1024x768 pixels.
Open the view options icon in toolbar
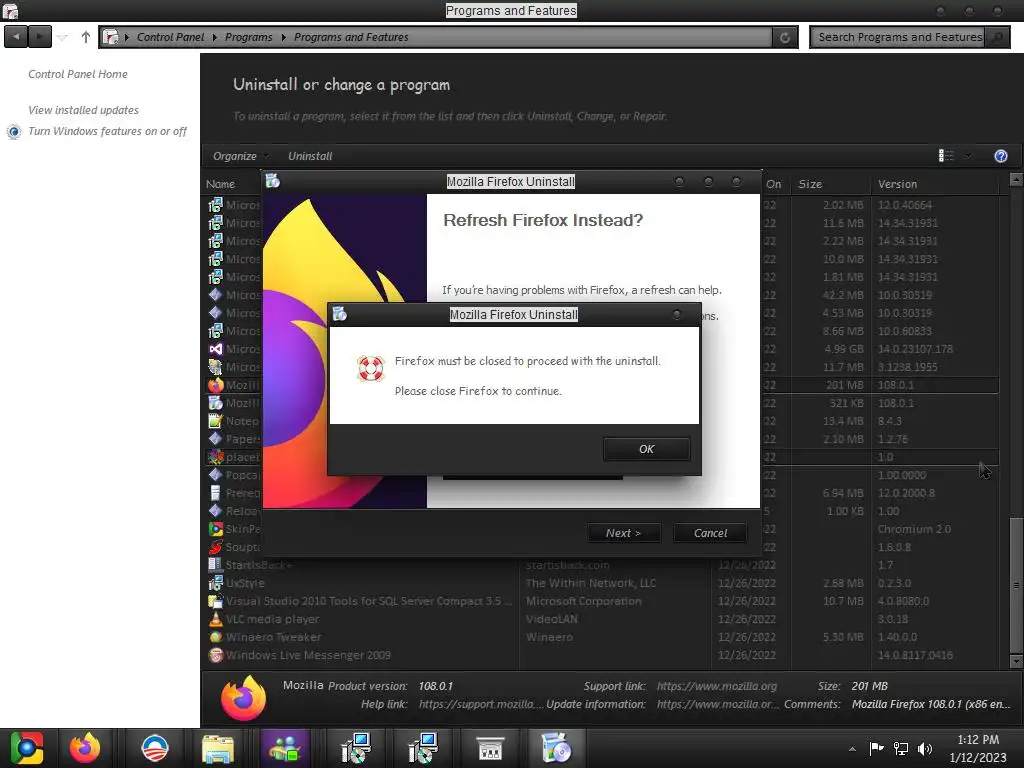946,155
